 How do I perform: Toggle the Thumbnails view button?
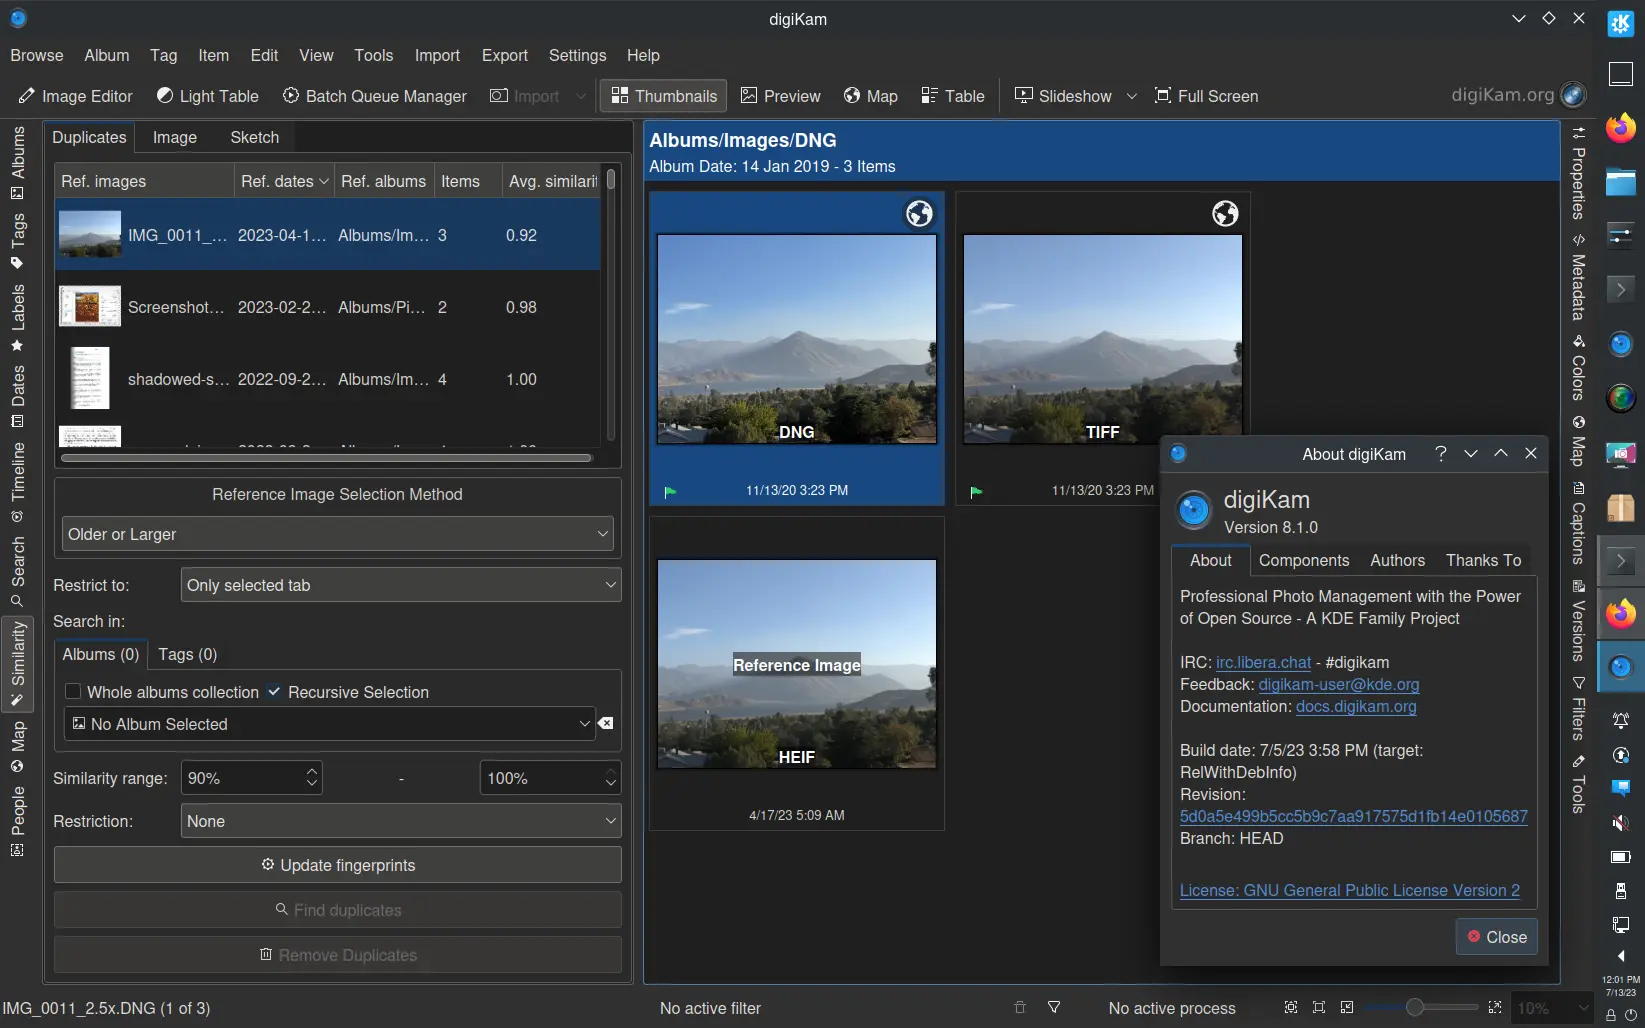point(664,96)
